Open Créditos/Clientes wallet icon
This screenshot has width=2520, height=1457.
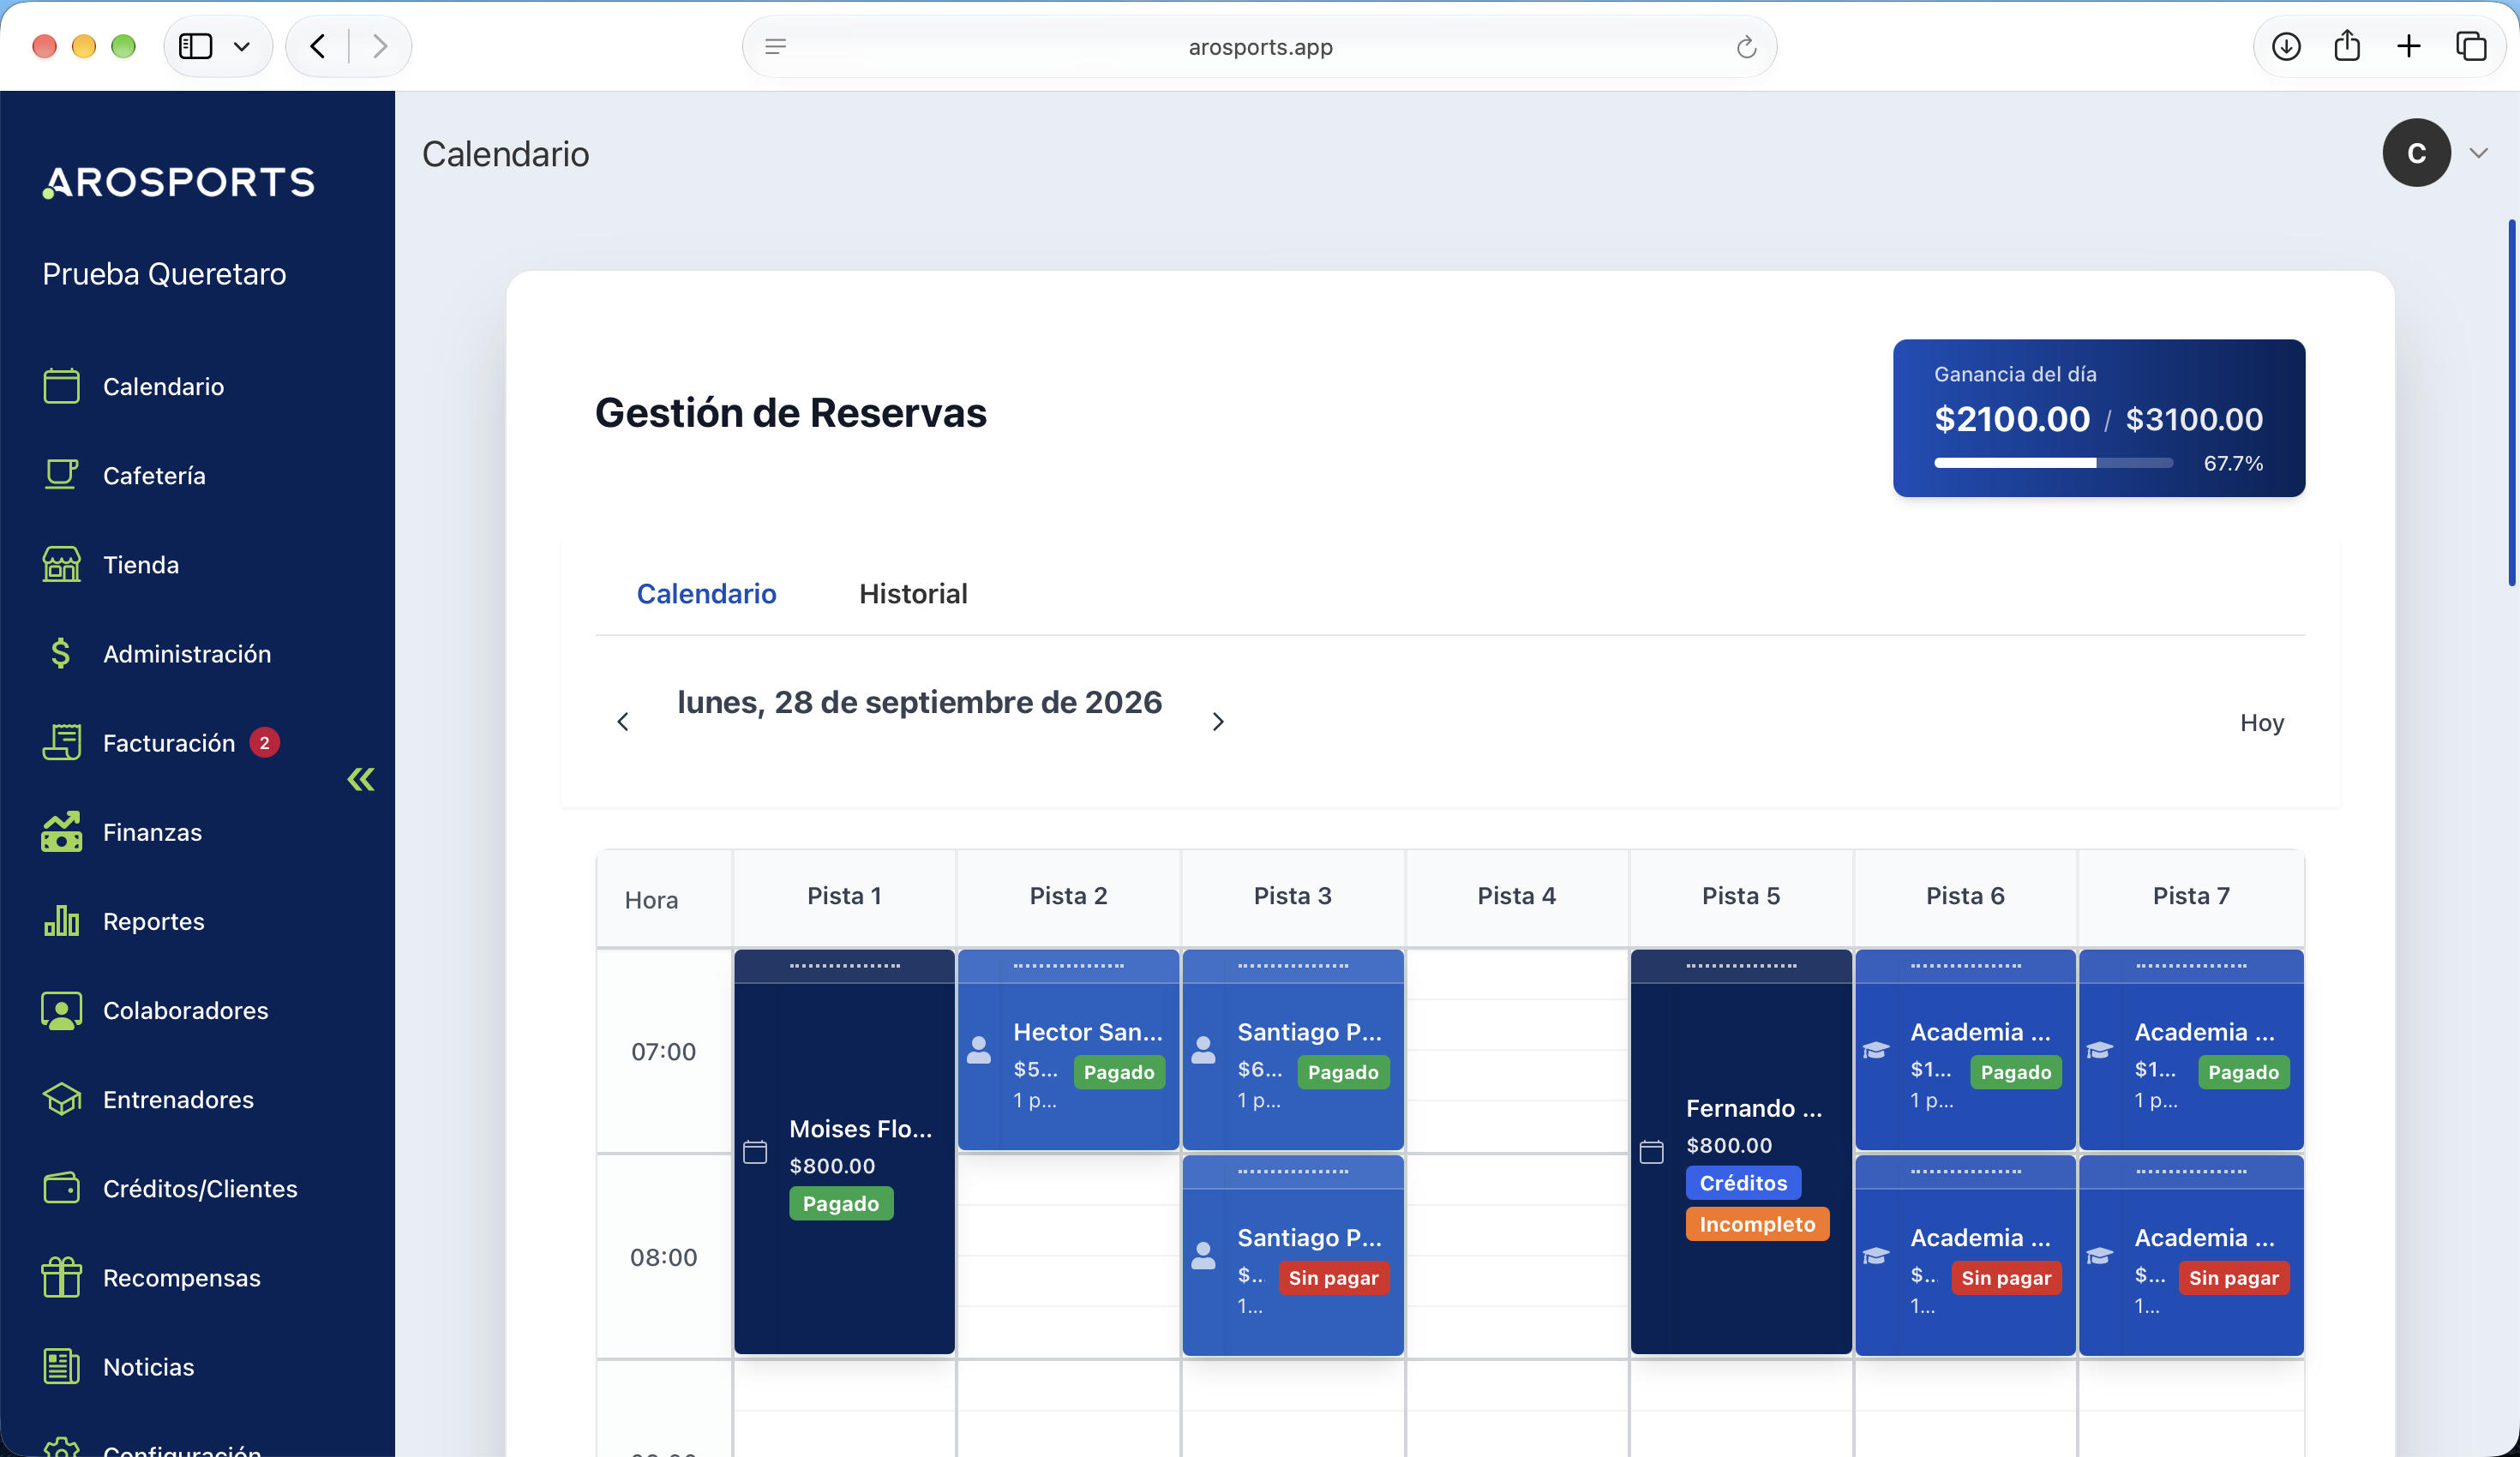point(61,1188)
